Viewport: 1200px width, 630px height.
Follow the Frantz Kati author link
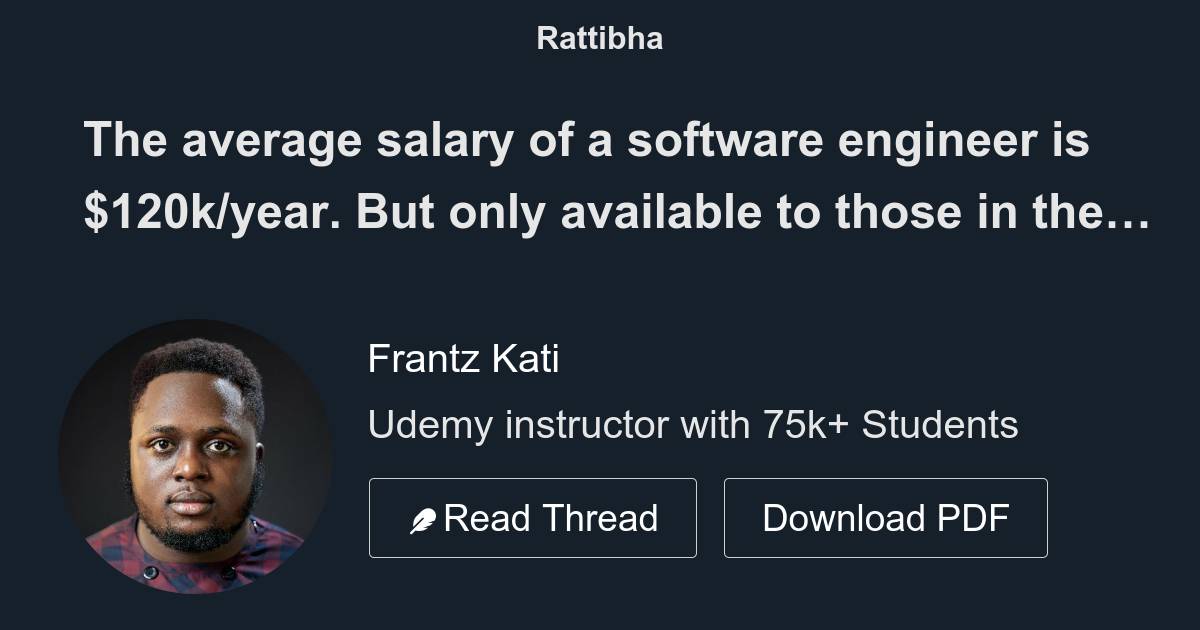pos(464,359)
